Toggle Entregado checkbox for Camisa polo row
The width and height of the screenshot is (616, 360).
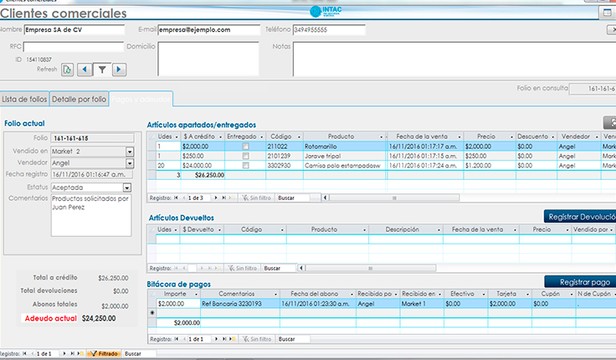[246, 165]
